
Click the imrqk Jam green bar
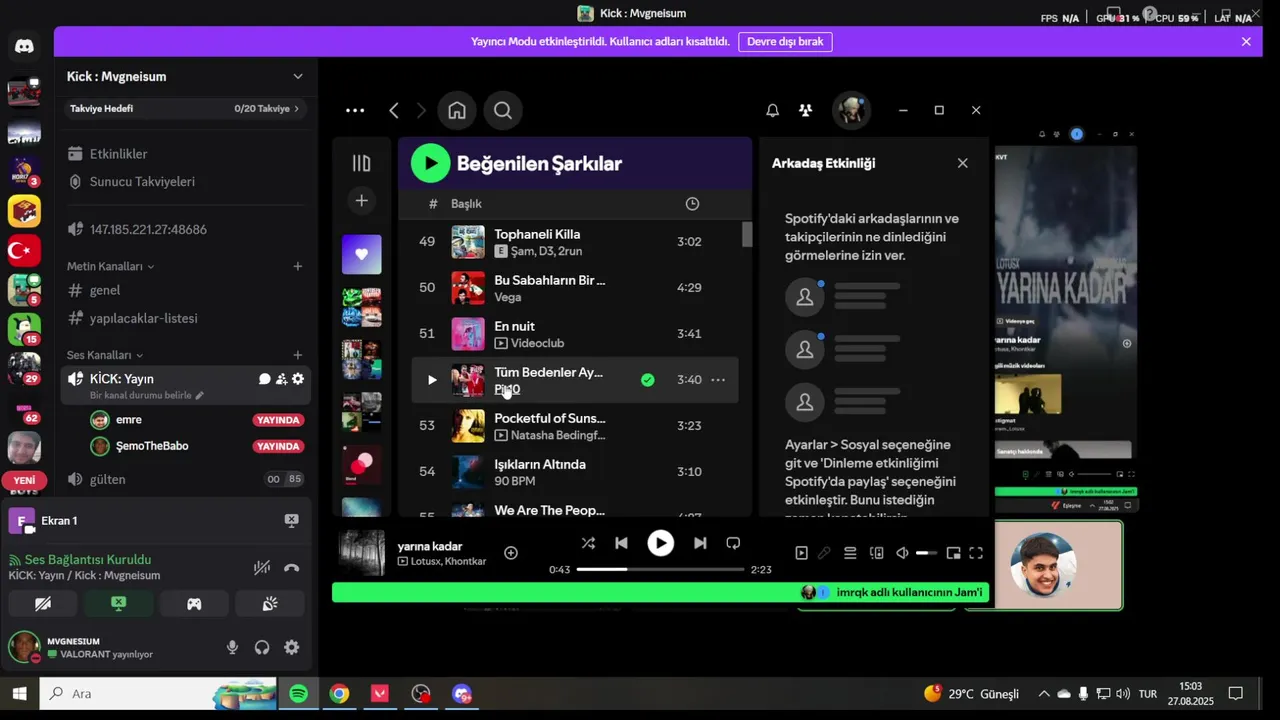661,592
